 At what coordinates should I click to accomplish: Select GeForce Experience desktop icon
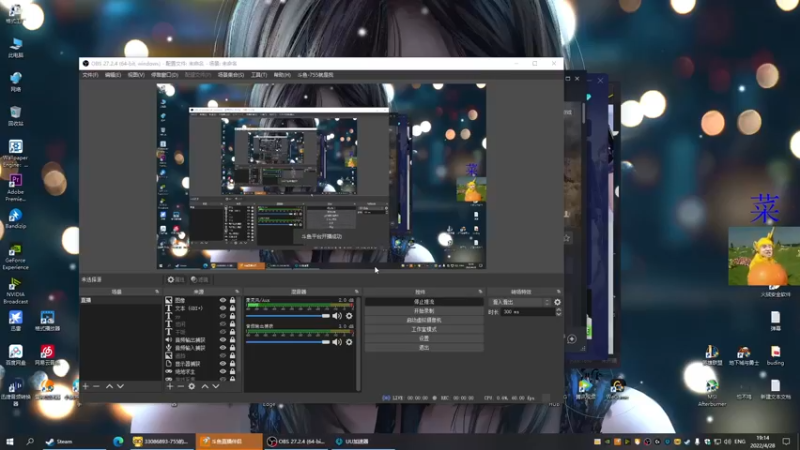click(x=15, y=257)
